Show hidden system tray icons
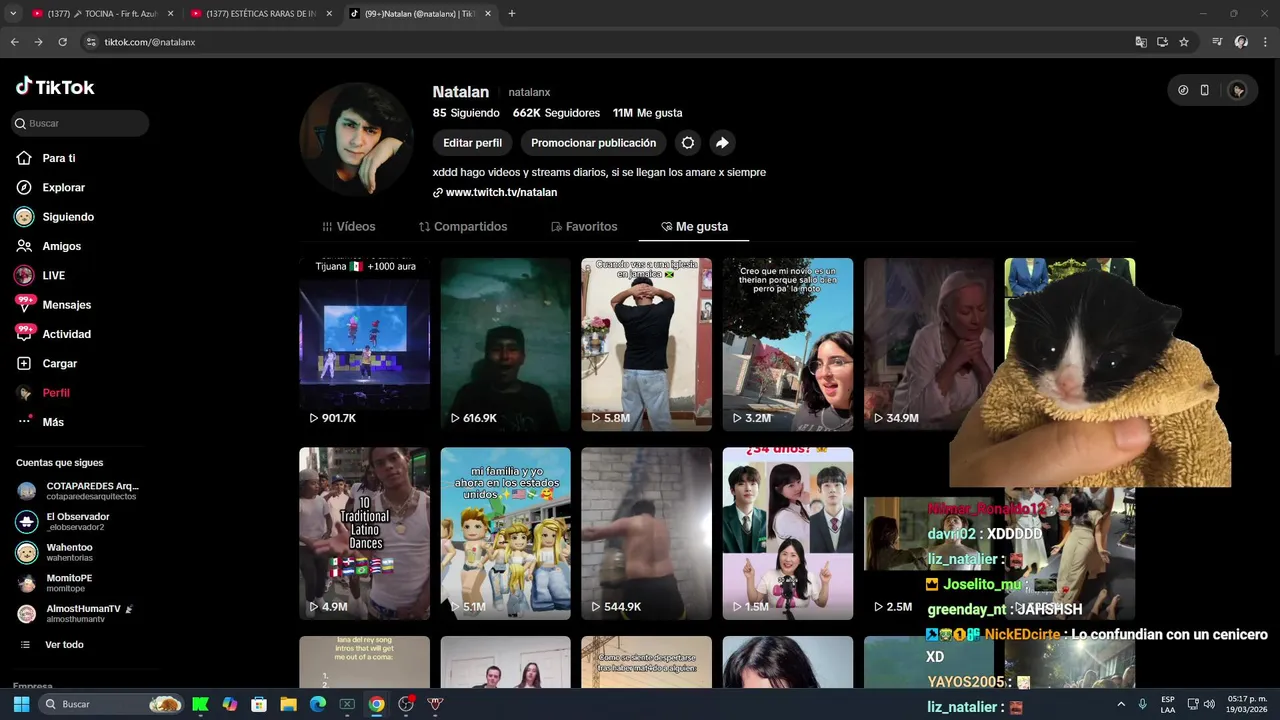This screenshot has height=720, width=1280. point(1121,704)
